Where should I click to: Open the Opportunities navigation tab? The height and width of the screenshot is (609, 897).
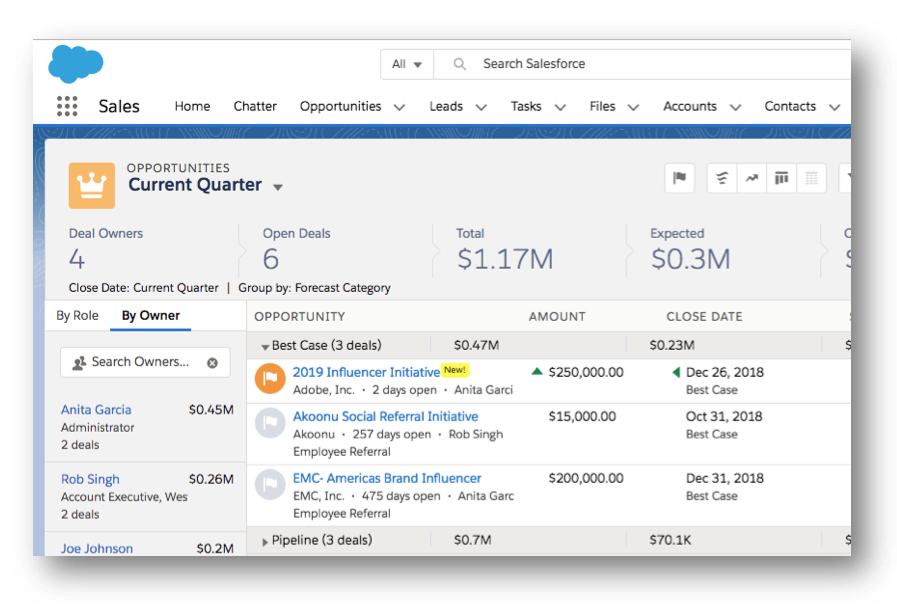340,106
